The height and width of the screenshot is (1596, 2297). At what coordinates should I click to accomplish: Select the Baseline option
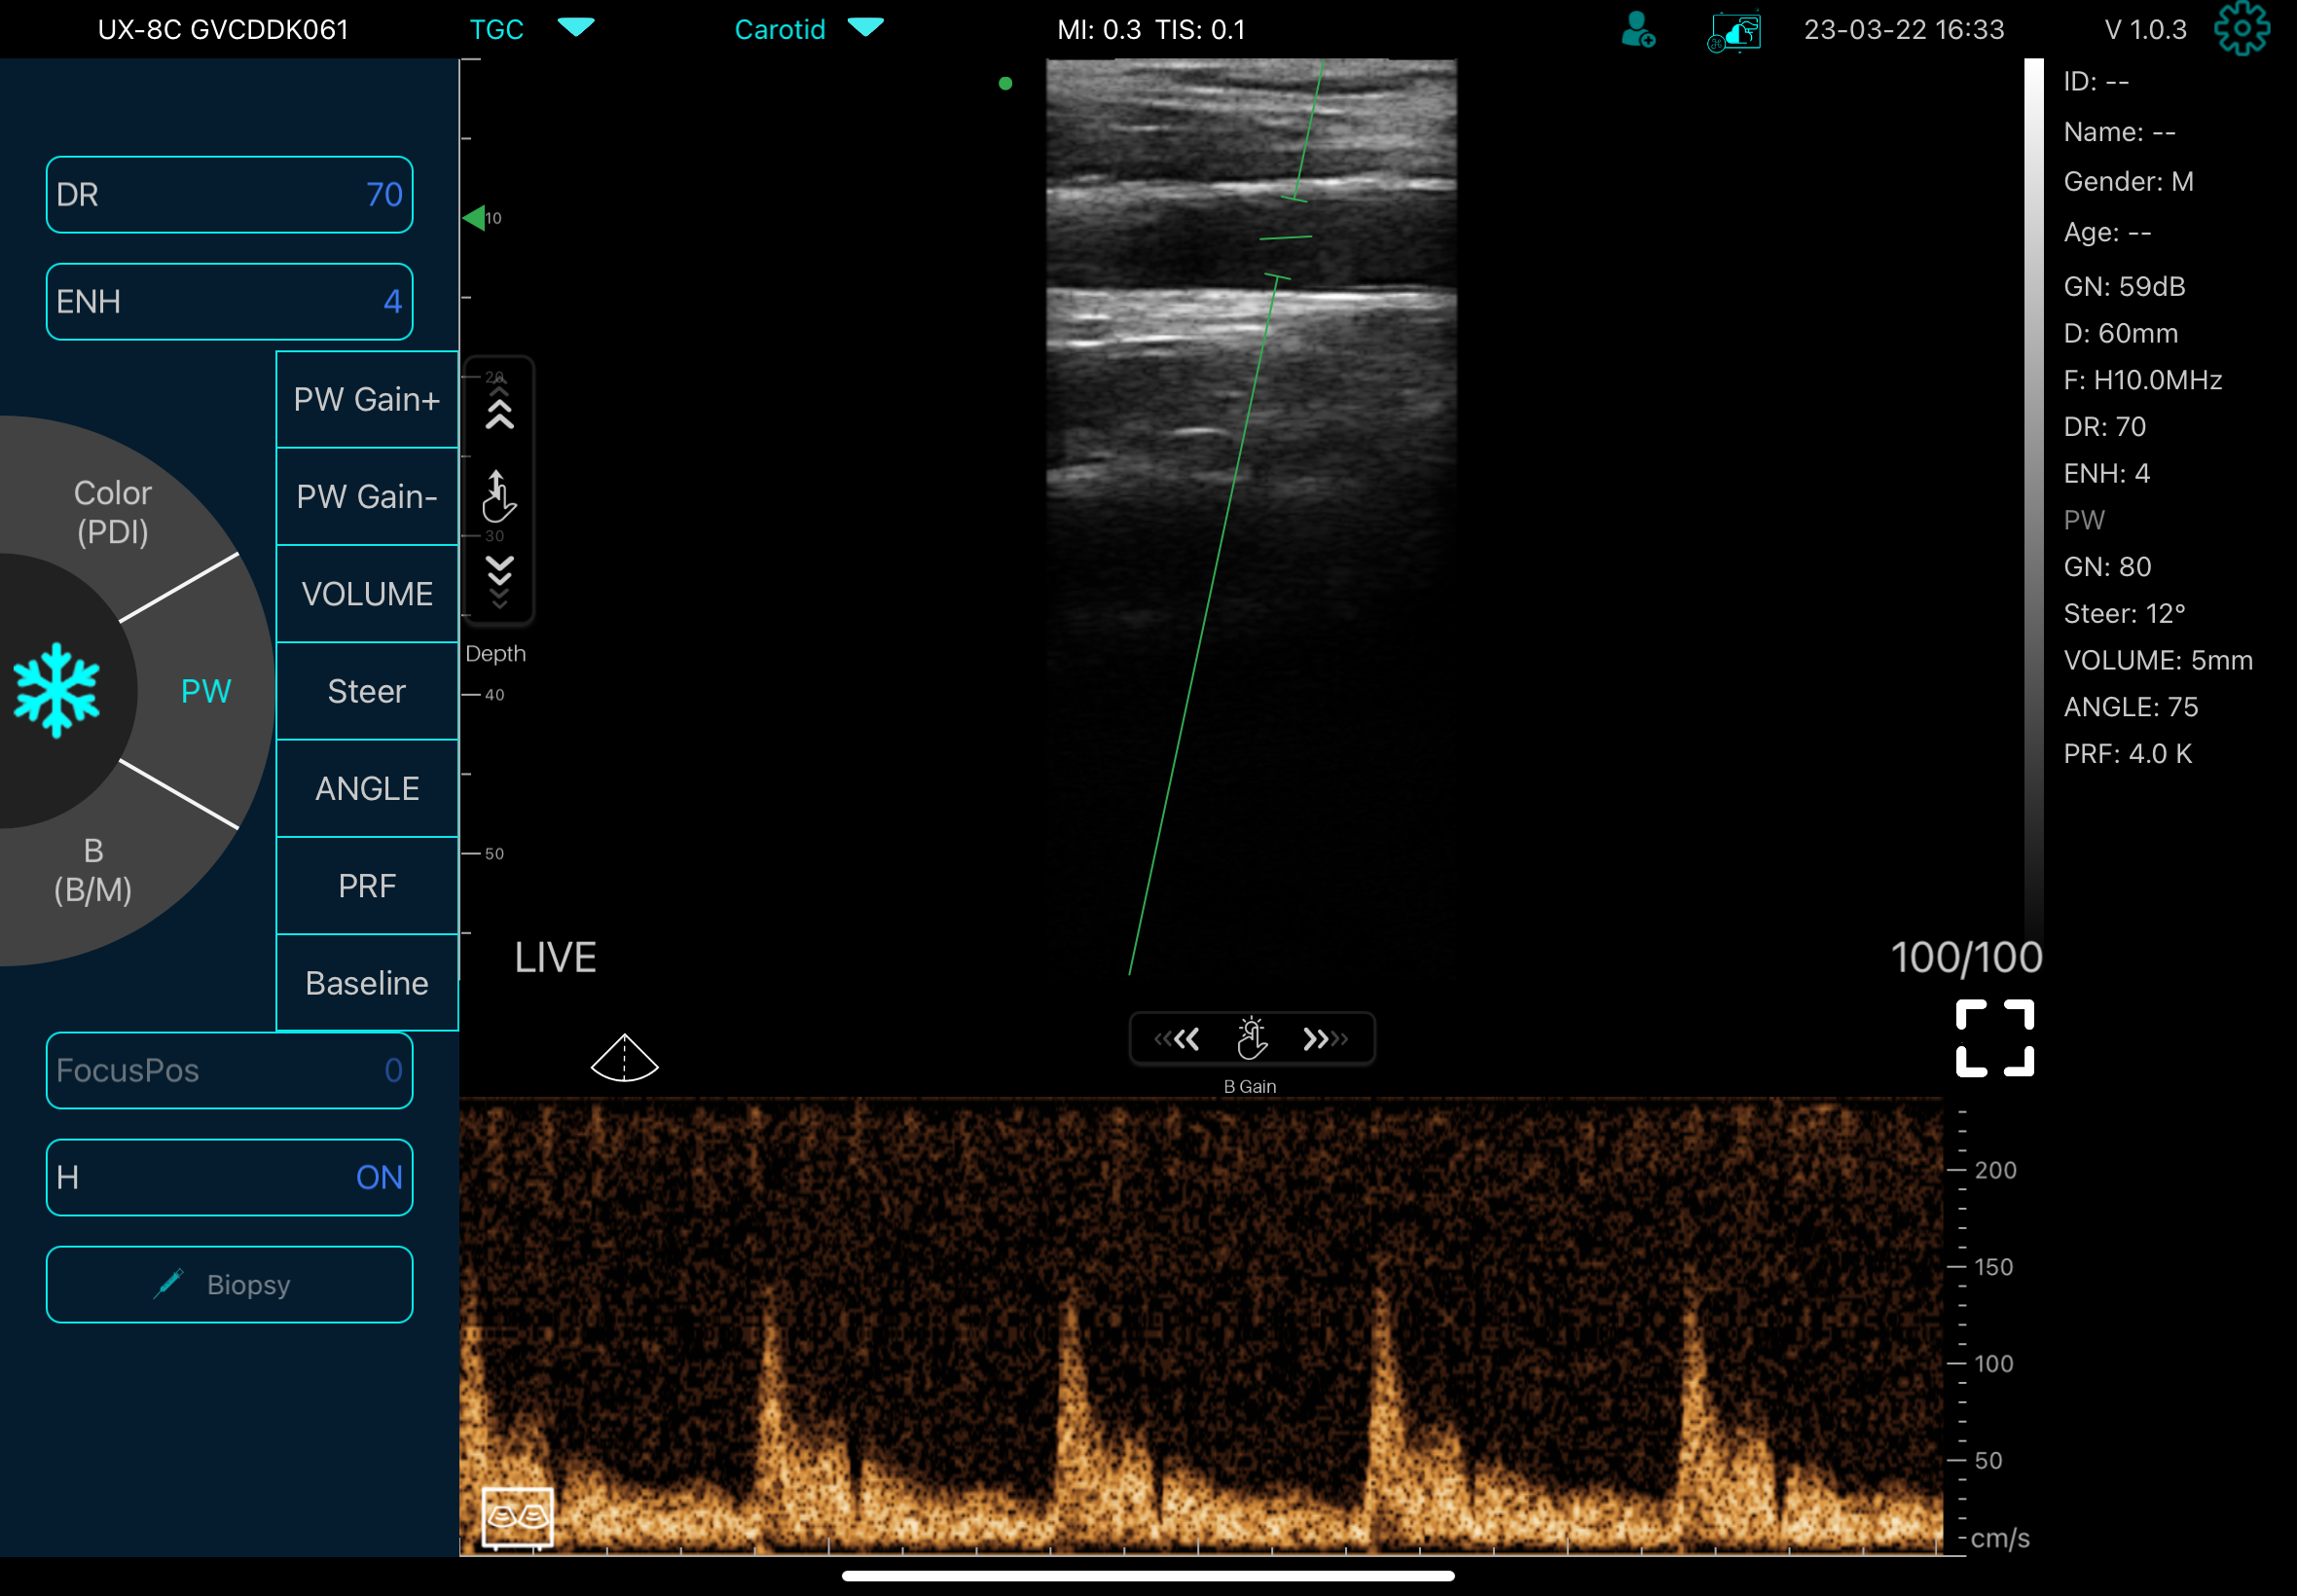367,983
